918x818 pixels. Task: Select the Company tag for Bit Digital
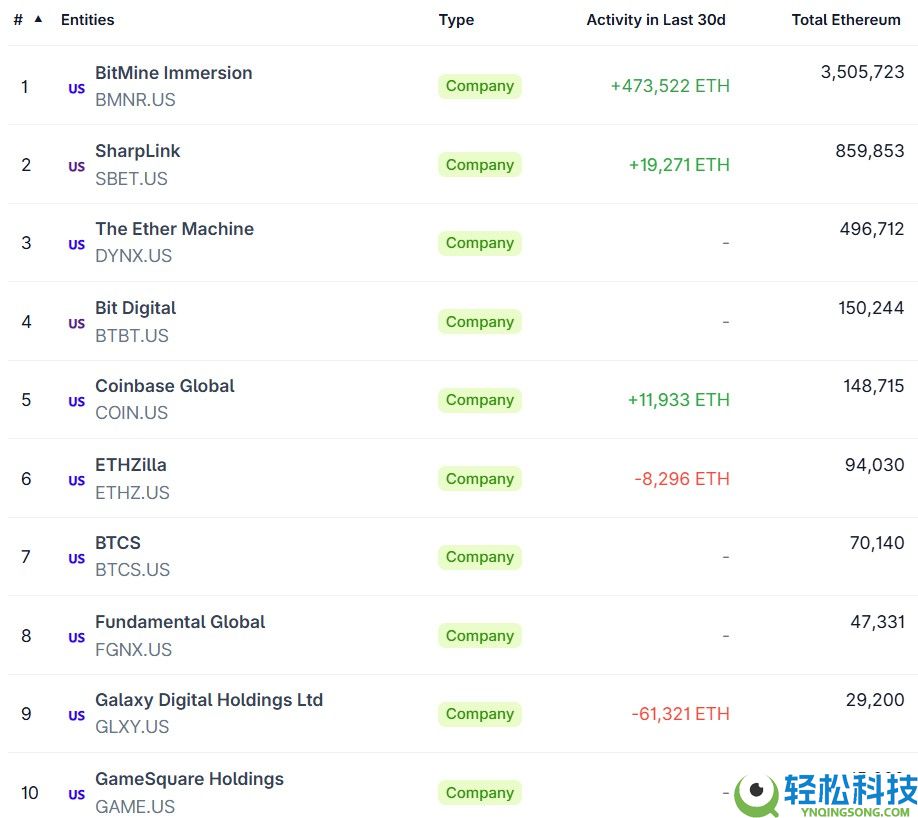pos(479,321)
